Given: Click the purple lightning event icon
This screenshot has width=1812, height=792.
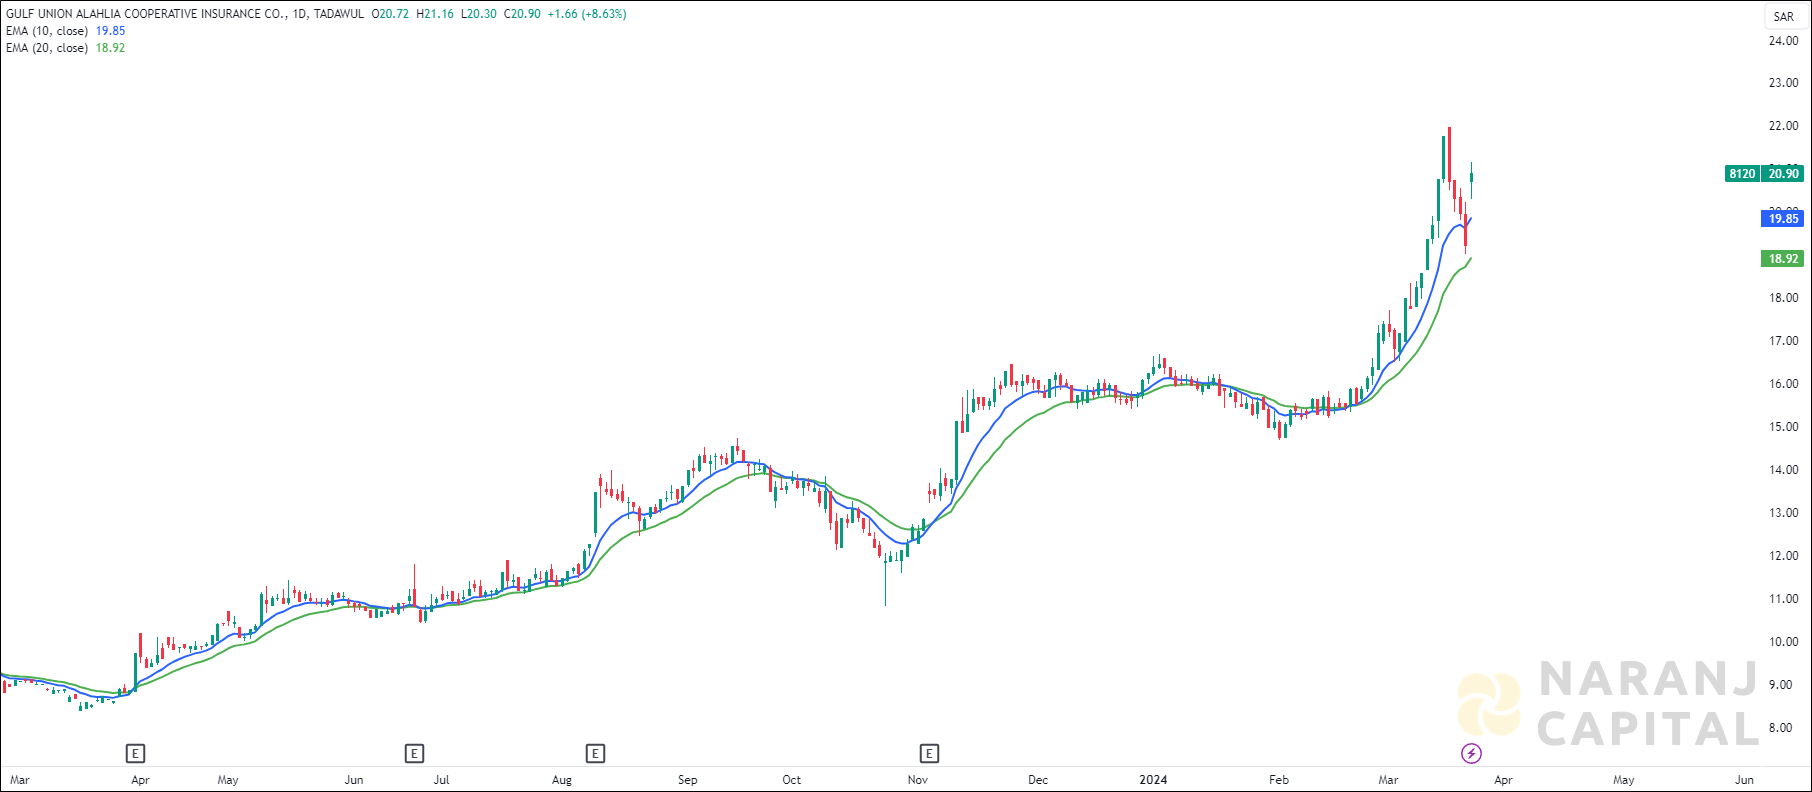Looking at the screenshot, I should (x=1471, y=753).
